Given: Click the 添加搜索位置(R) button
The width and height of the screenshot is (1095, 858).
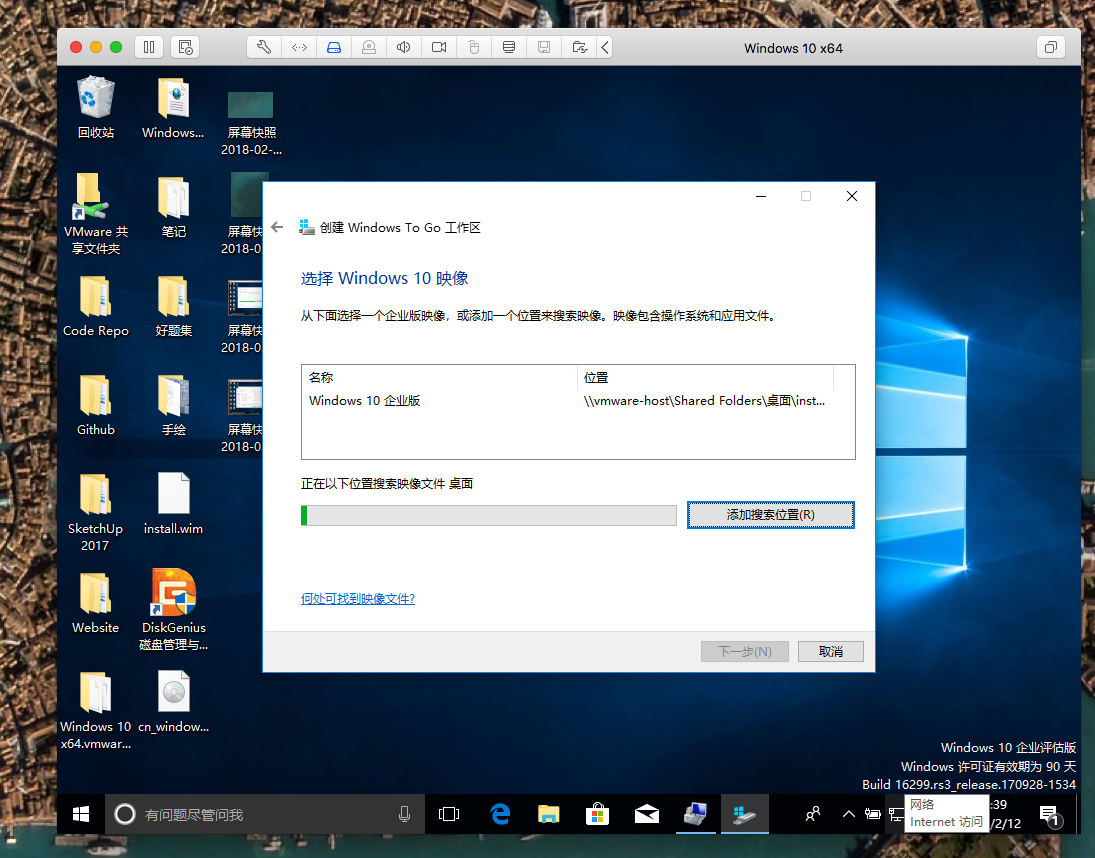Looking at the screenshot, I should 770,515.
